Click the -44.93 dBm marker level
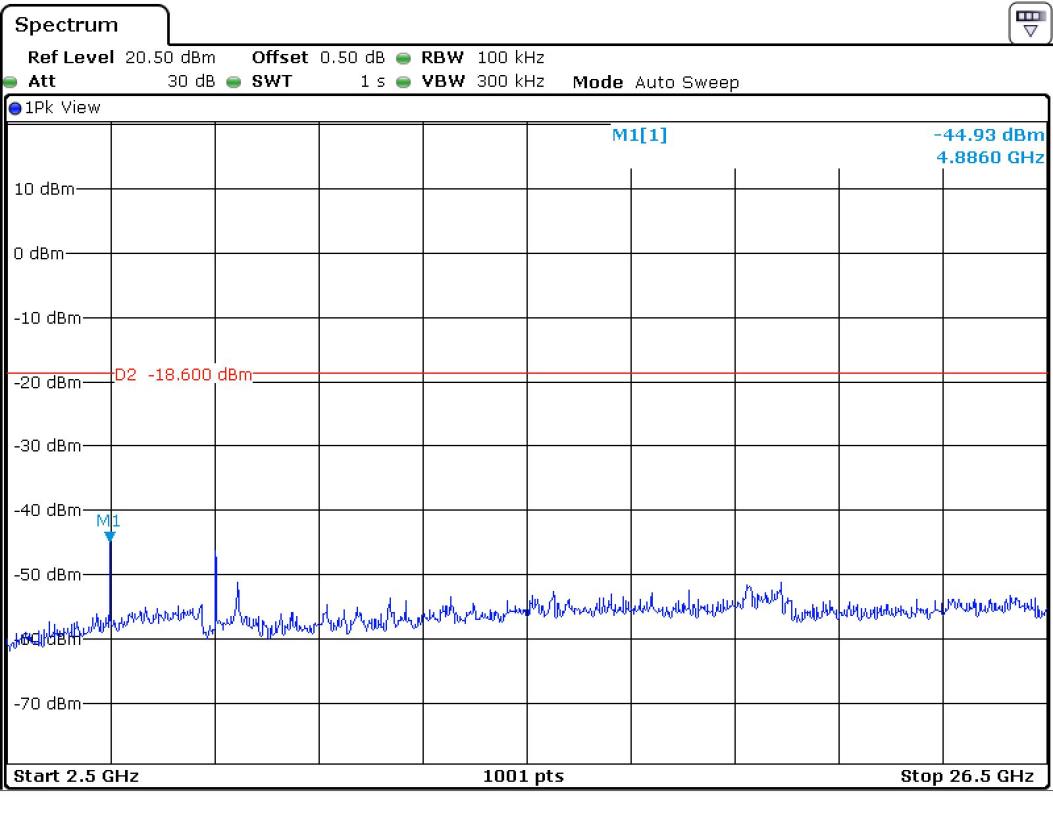 (x=989, y=134)
